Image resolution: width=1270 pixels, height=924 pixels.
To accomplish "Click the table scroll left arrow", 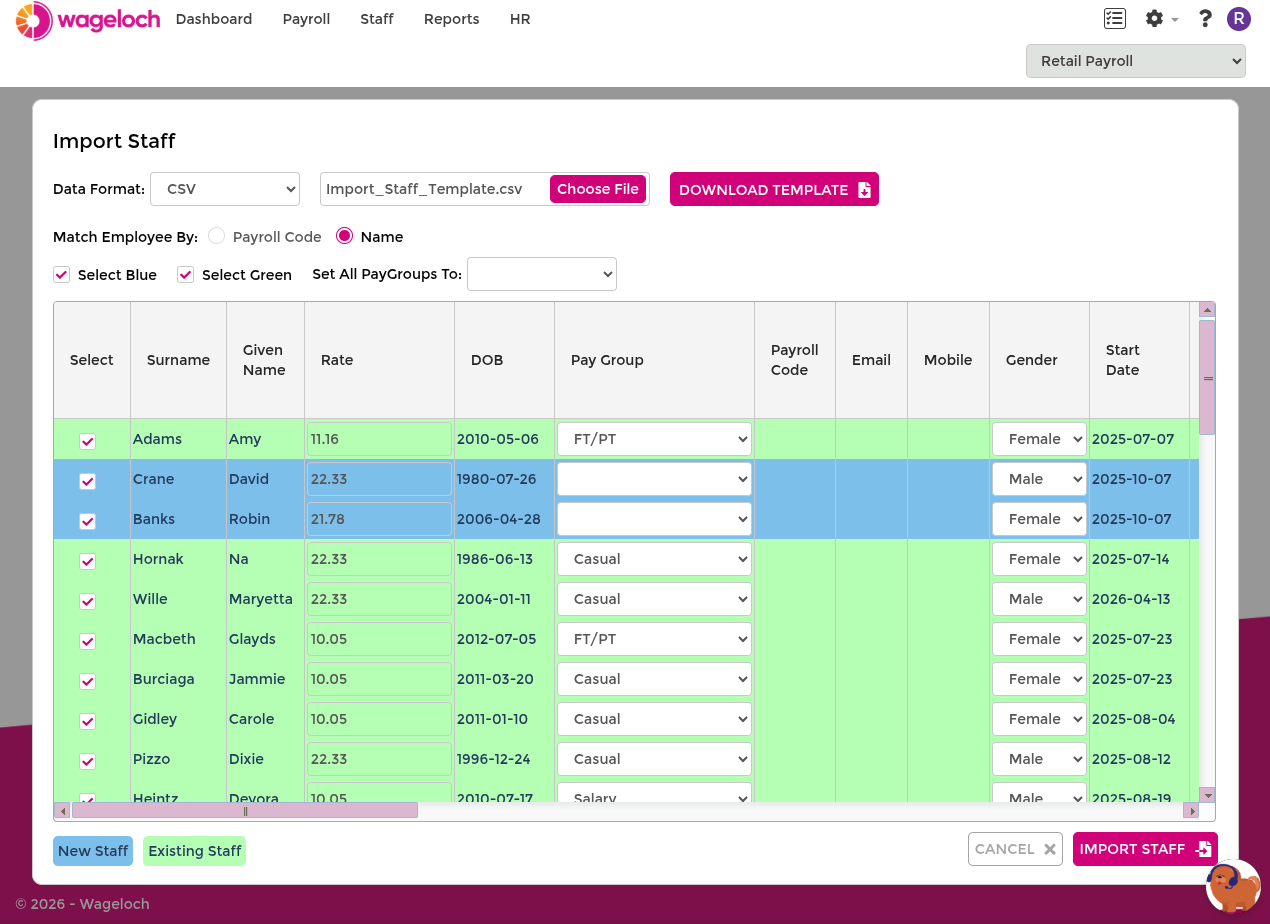I will [62, 811].
